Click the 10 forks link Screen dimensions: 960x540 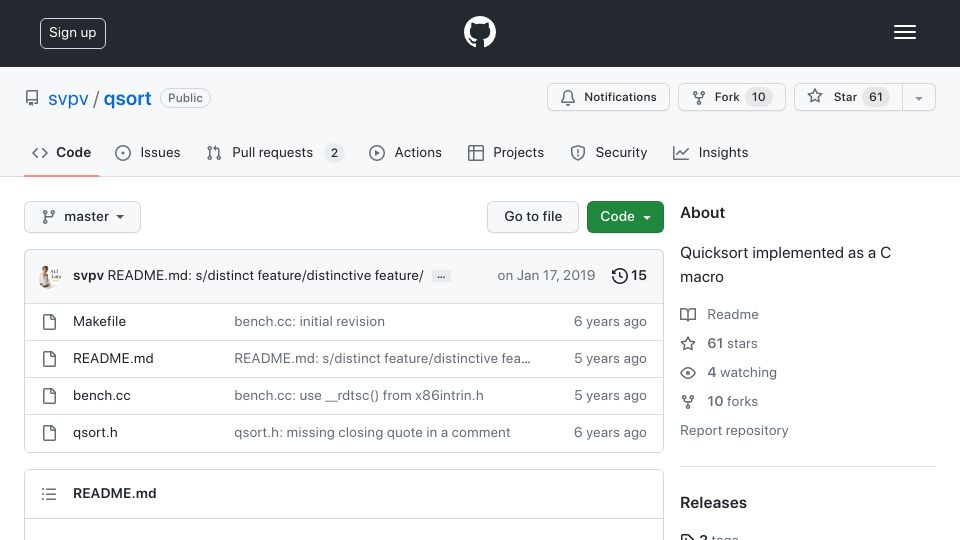pyautogui.click(x=719, y=402)
